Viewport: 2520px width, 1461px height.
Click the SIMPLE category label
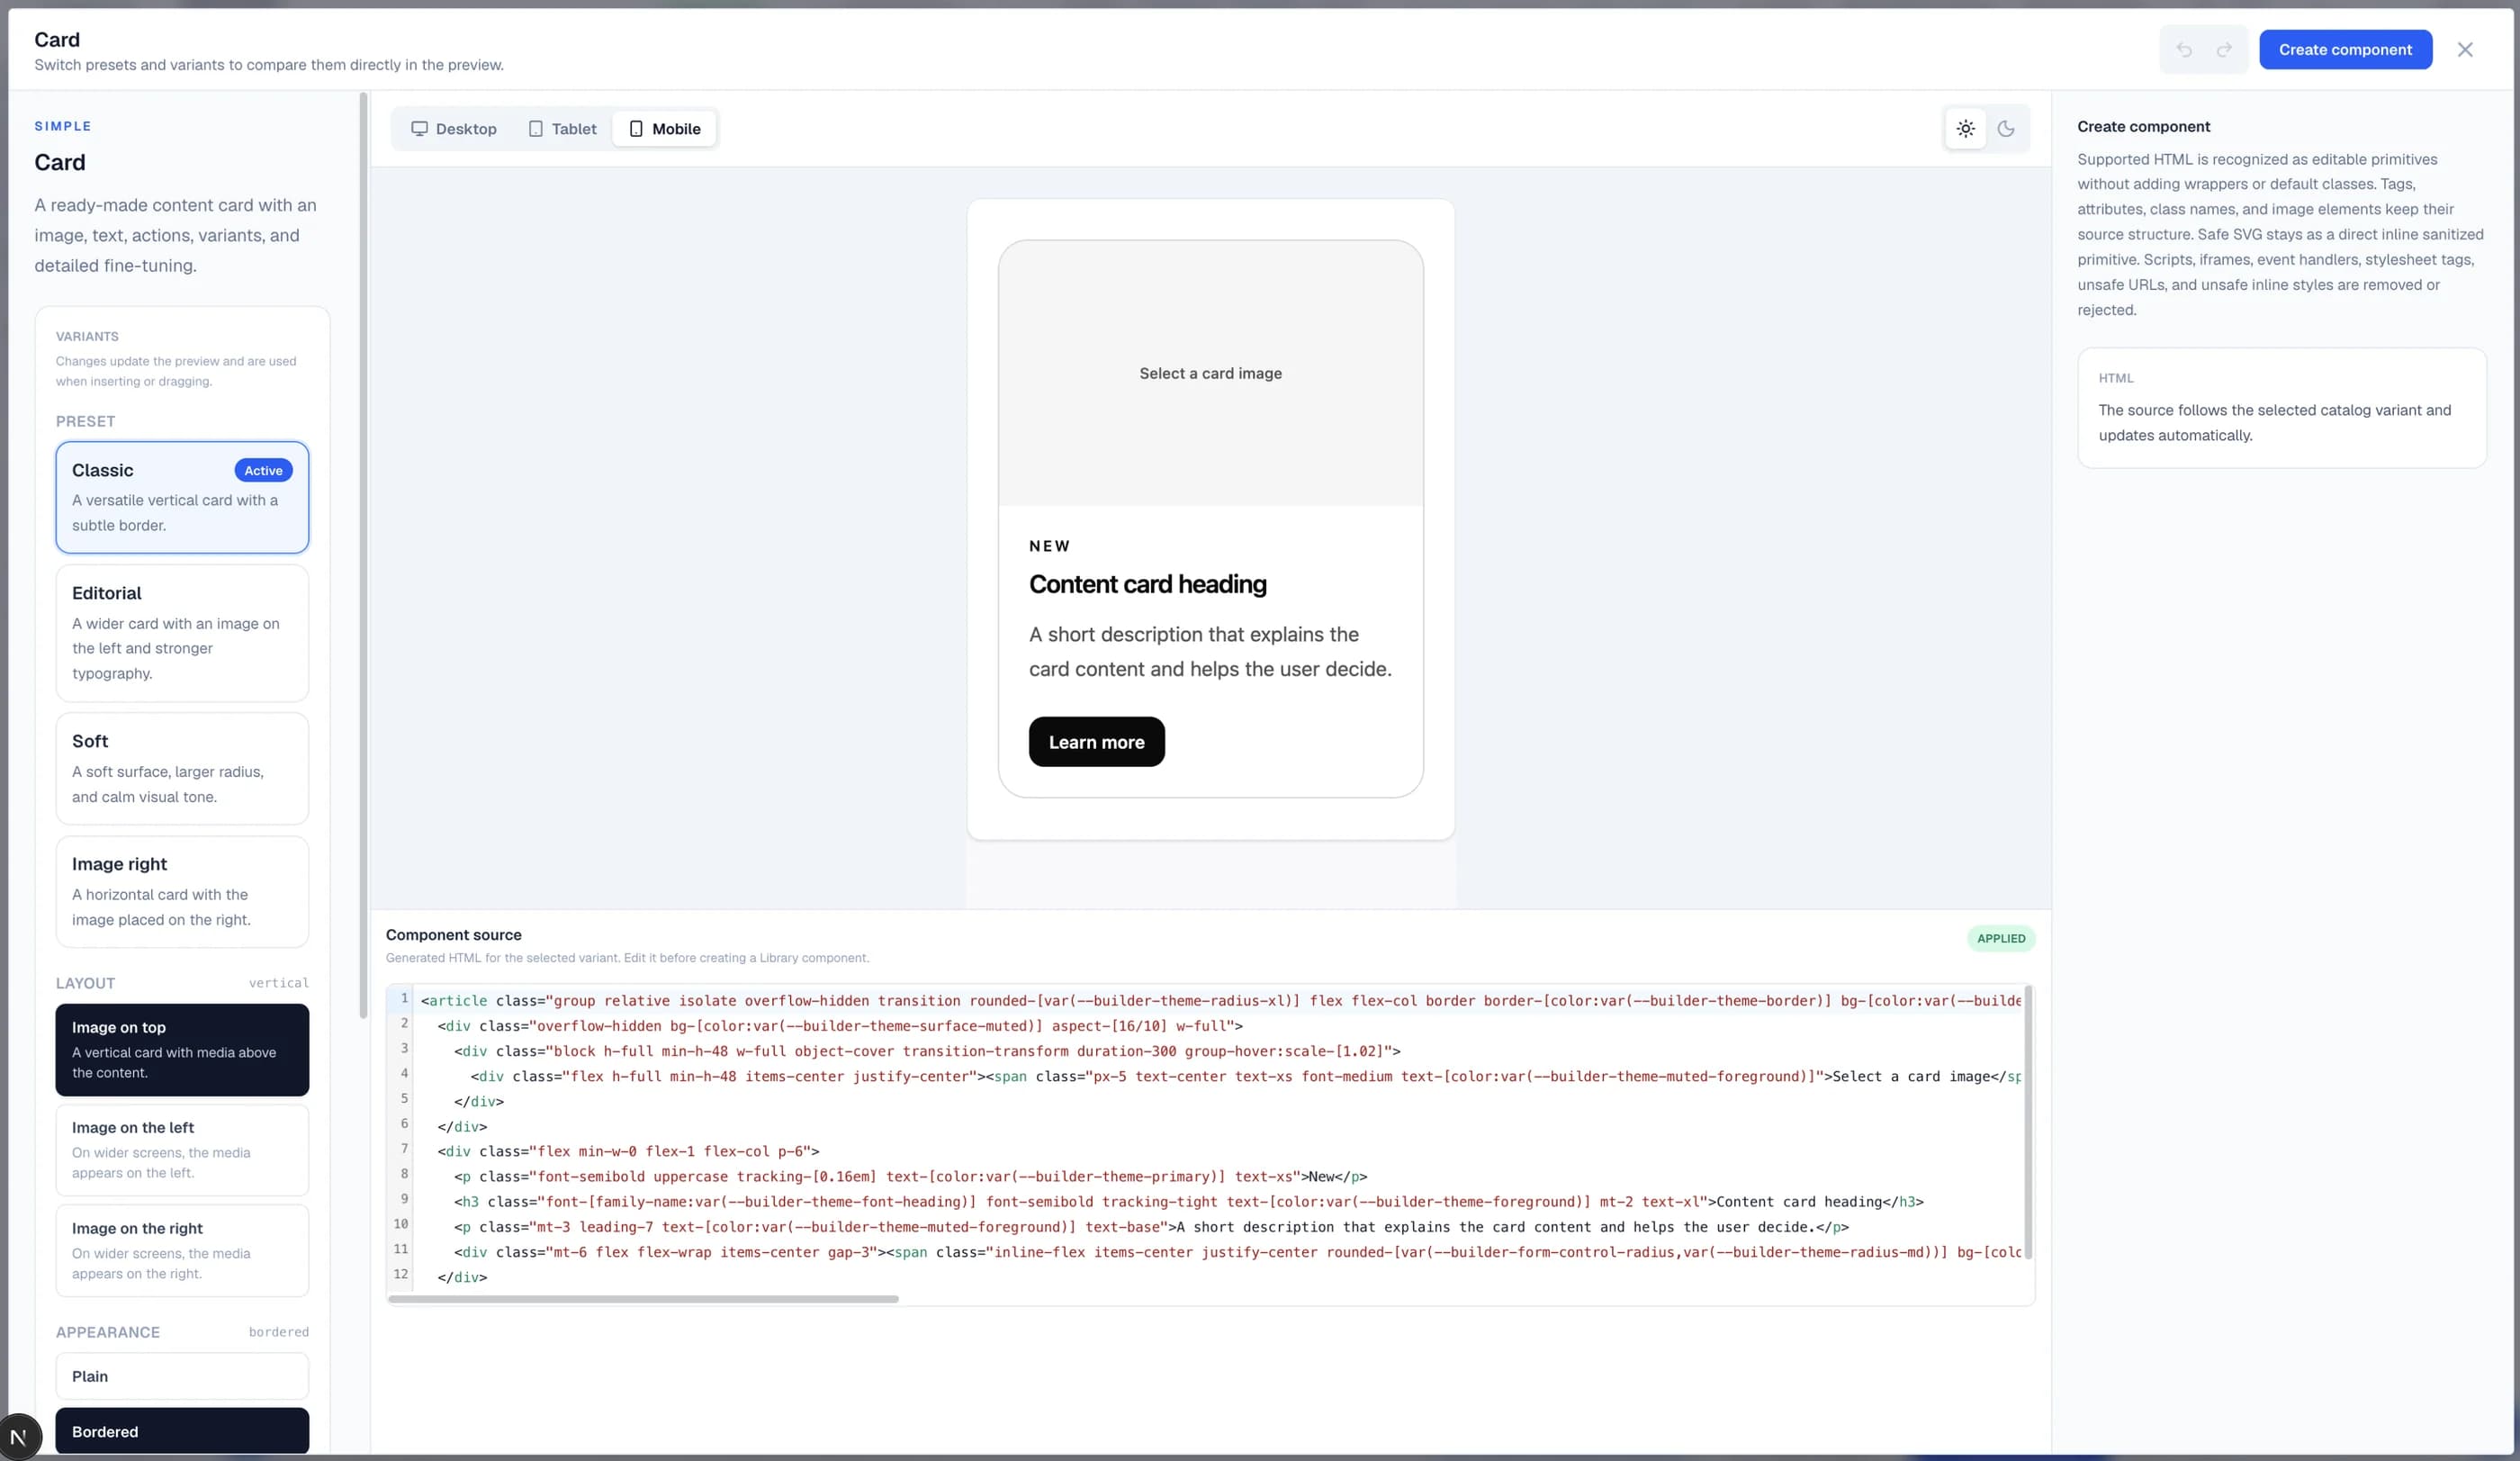point(62,126)
